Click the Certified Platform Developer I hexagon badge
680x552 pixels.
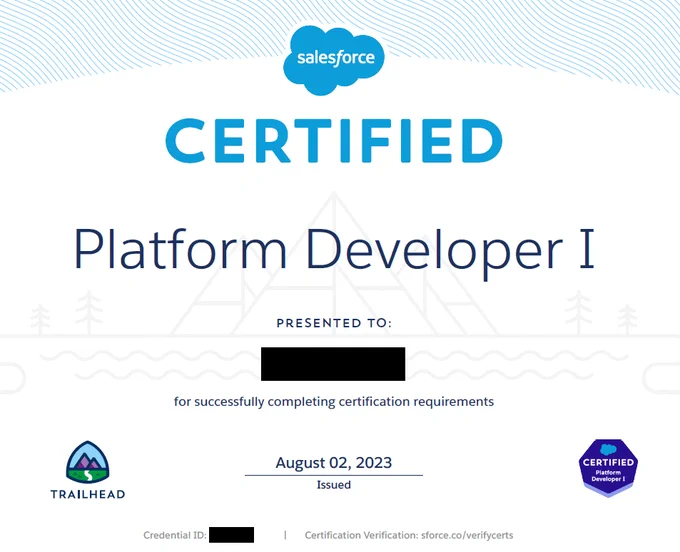point(608,468)
